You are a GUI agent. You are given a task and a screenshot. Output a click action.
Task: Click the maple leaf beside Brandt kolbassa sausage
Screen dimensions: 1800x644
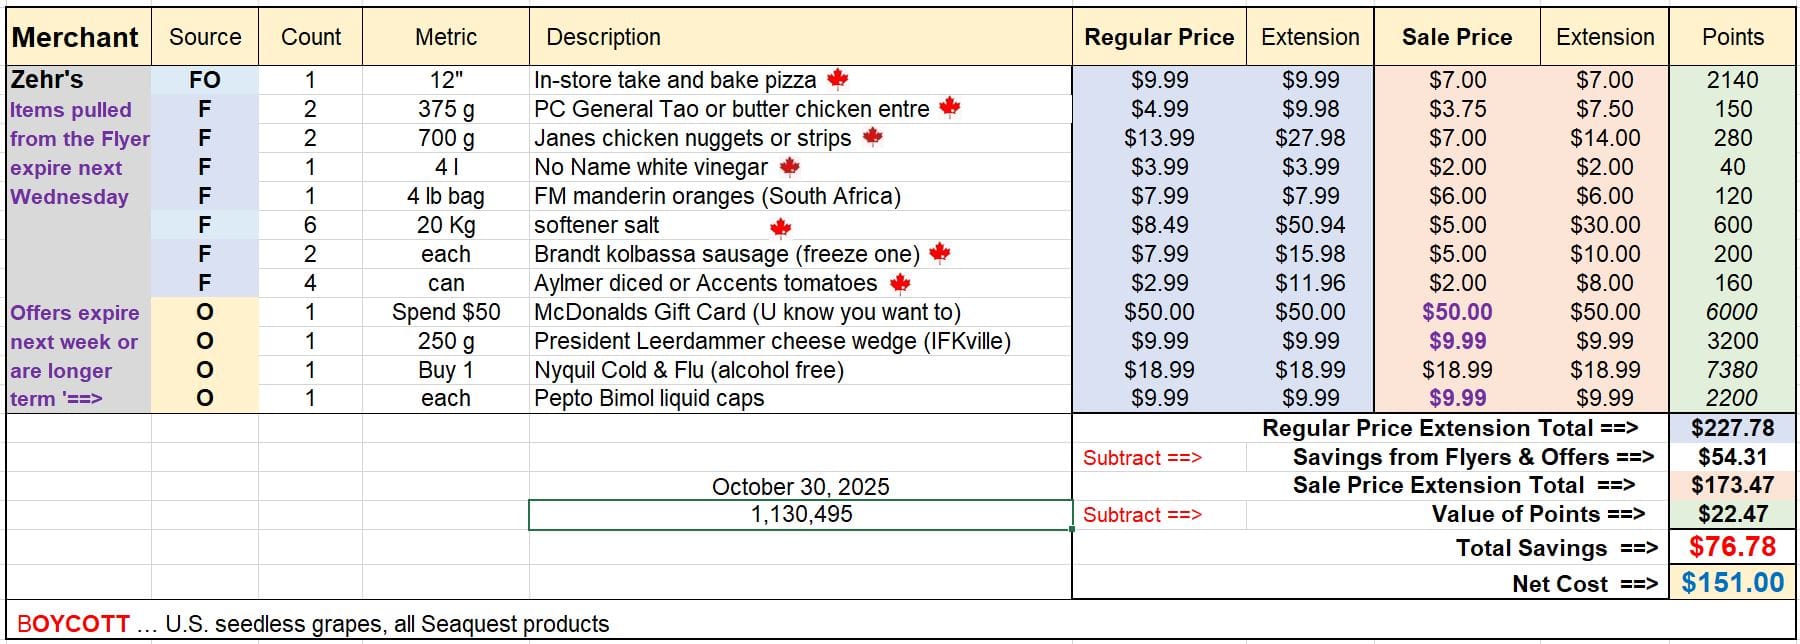tap(939, 253)
